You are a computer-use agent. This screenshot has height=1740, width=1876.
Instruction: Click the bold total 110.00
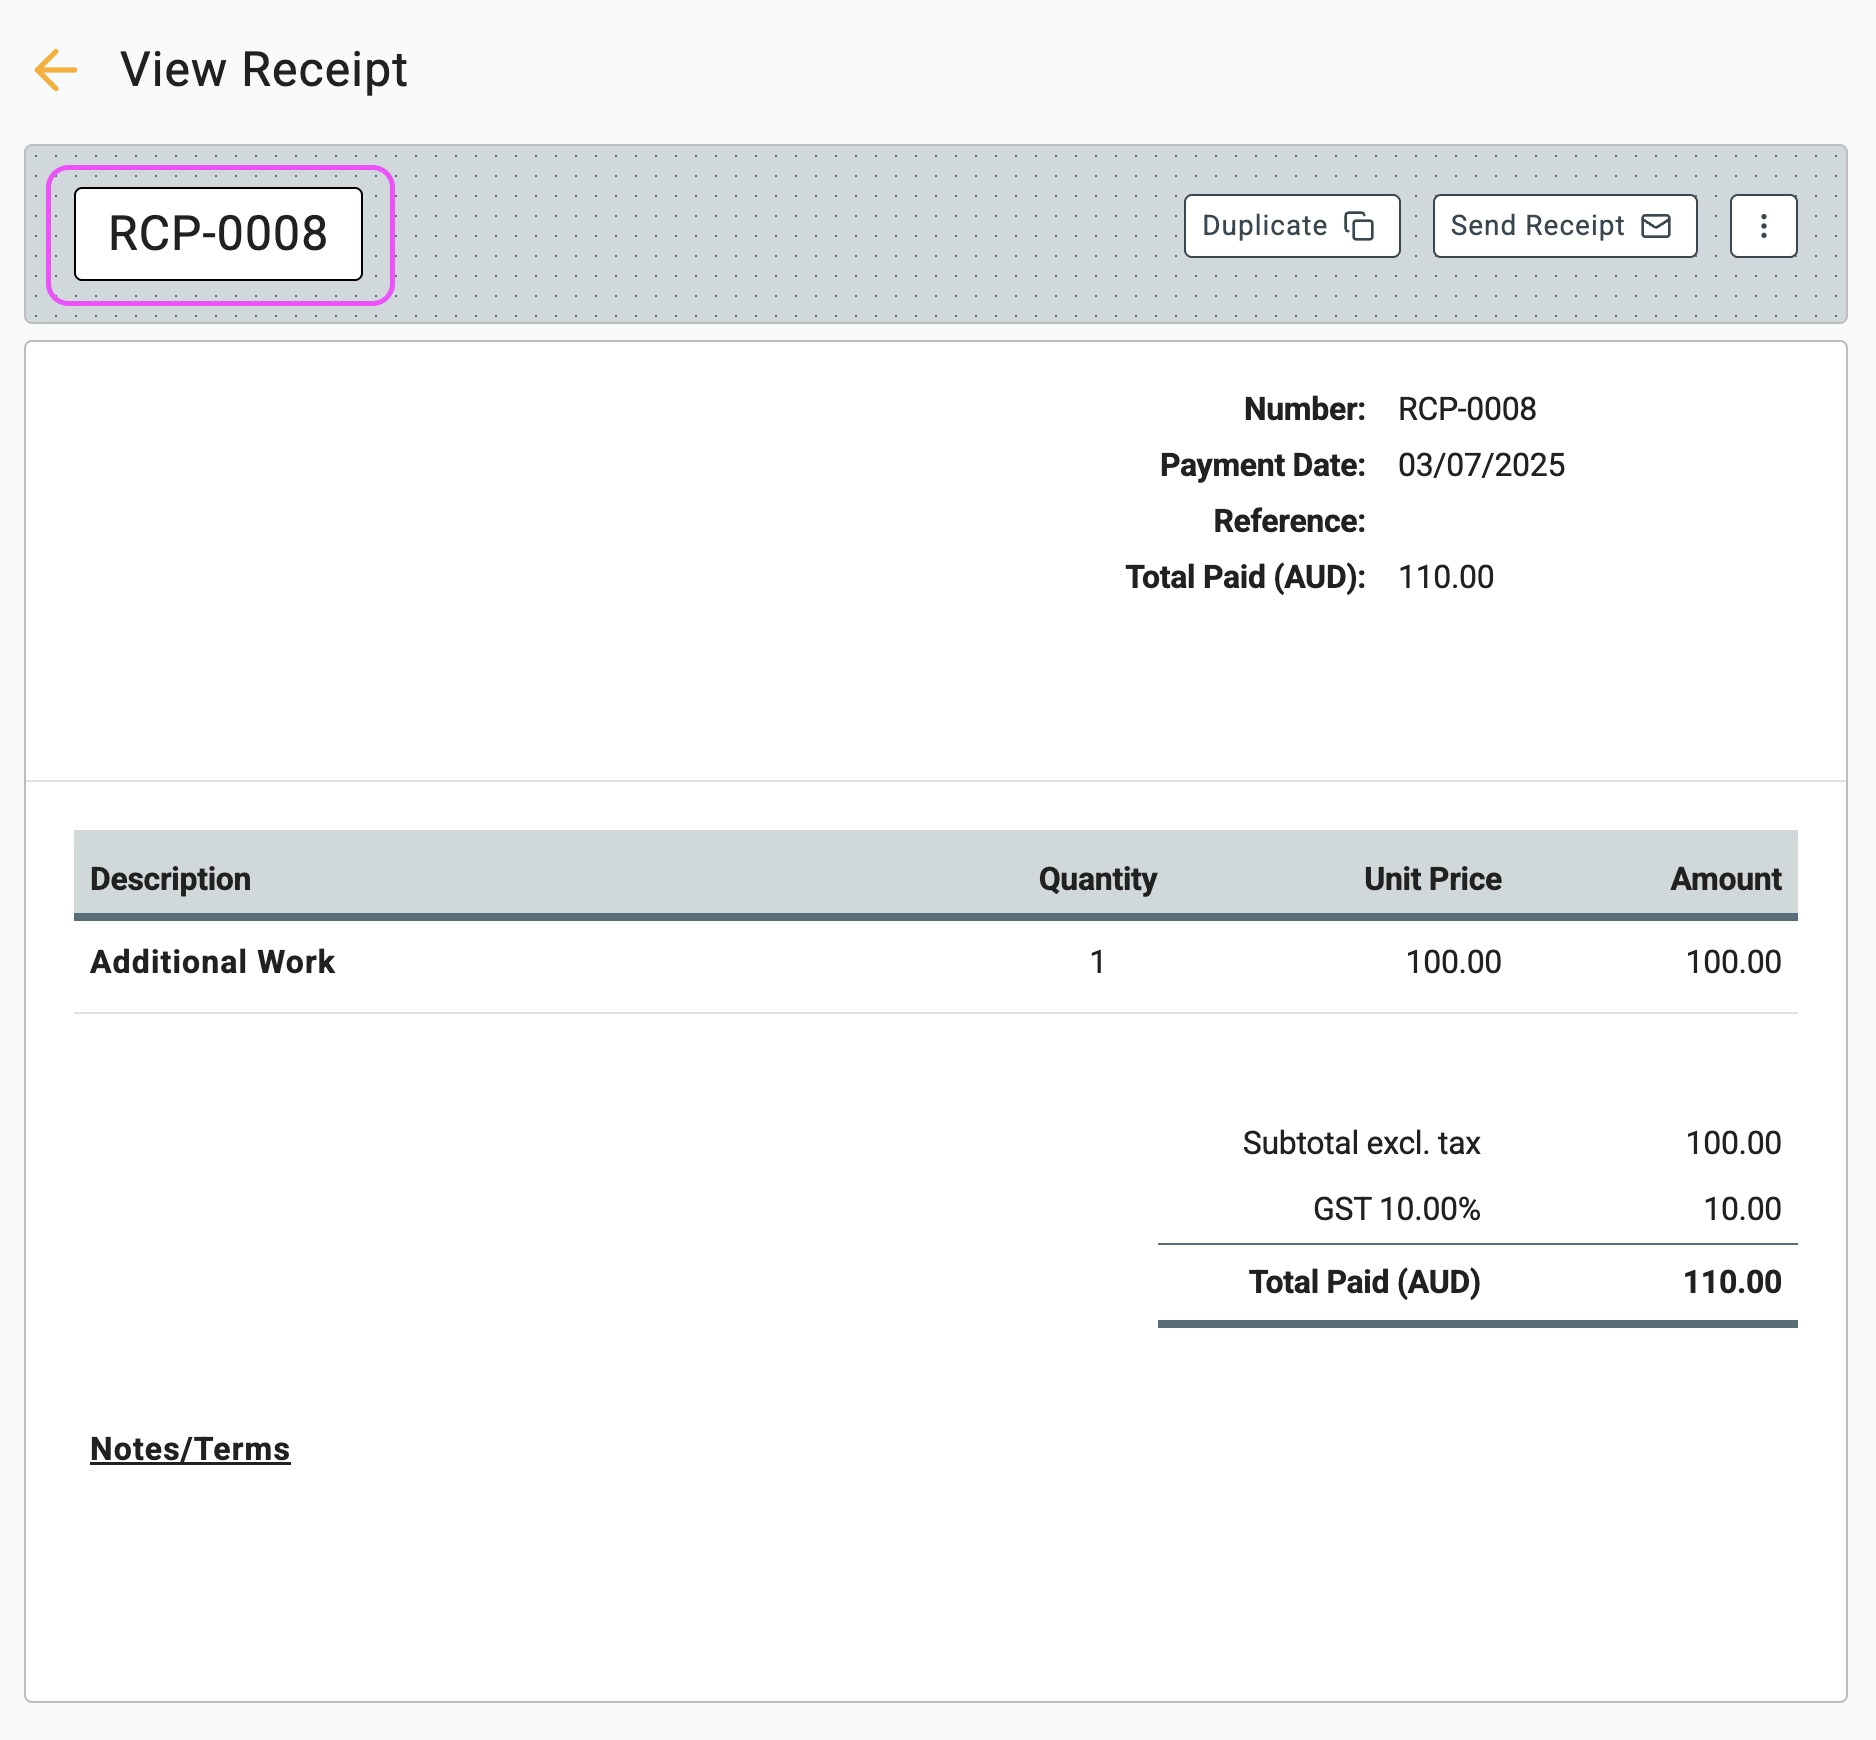tap(1733, 1282)
